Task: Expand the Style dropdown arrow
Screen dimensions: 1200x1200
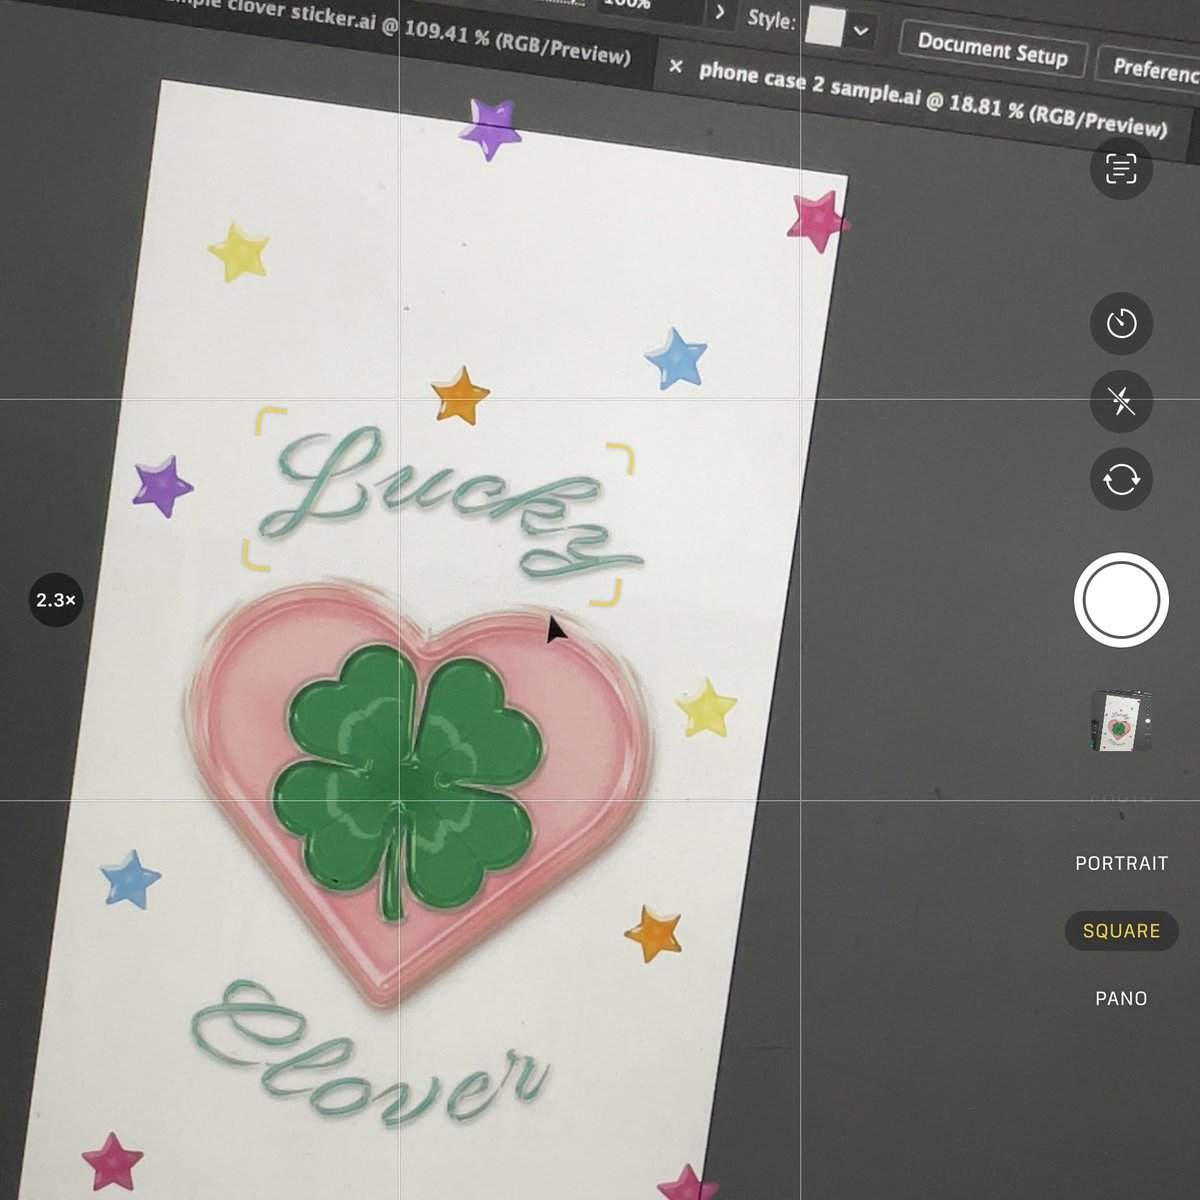Action: coord(861,31)
